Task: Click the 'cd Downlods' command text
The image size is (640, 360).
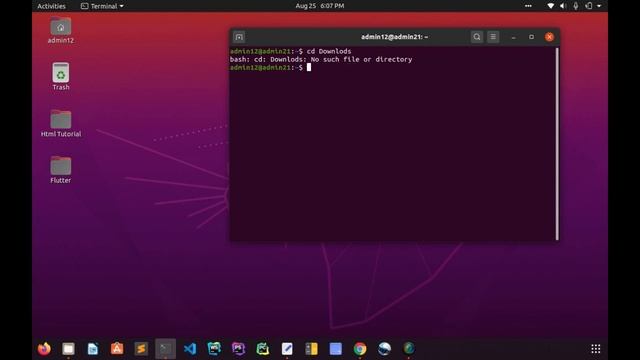Action: tap(329, 51)
